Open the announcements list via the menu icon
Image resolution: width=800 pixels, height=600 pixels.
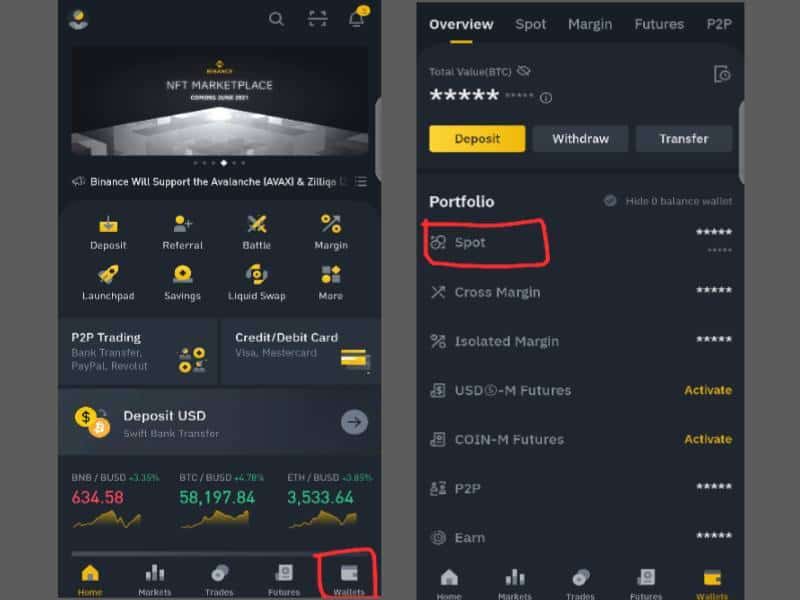[x=360, y=181]
